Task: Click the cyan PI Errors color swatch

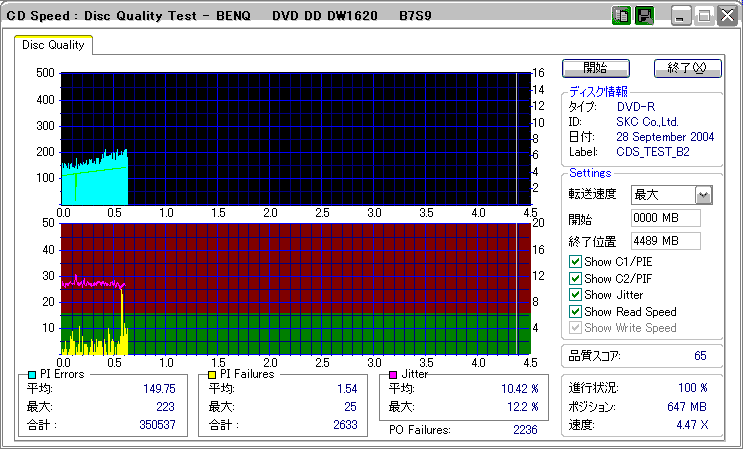Action: coord(32,375)
